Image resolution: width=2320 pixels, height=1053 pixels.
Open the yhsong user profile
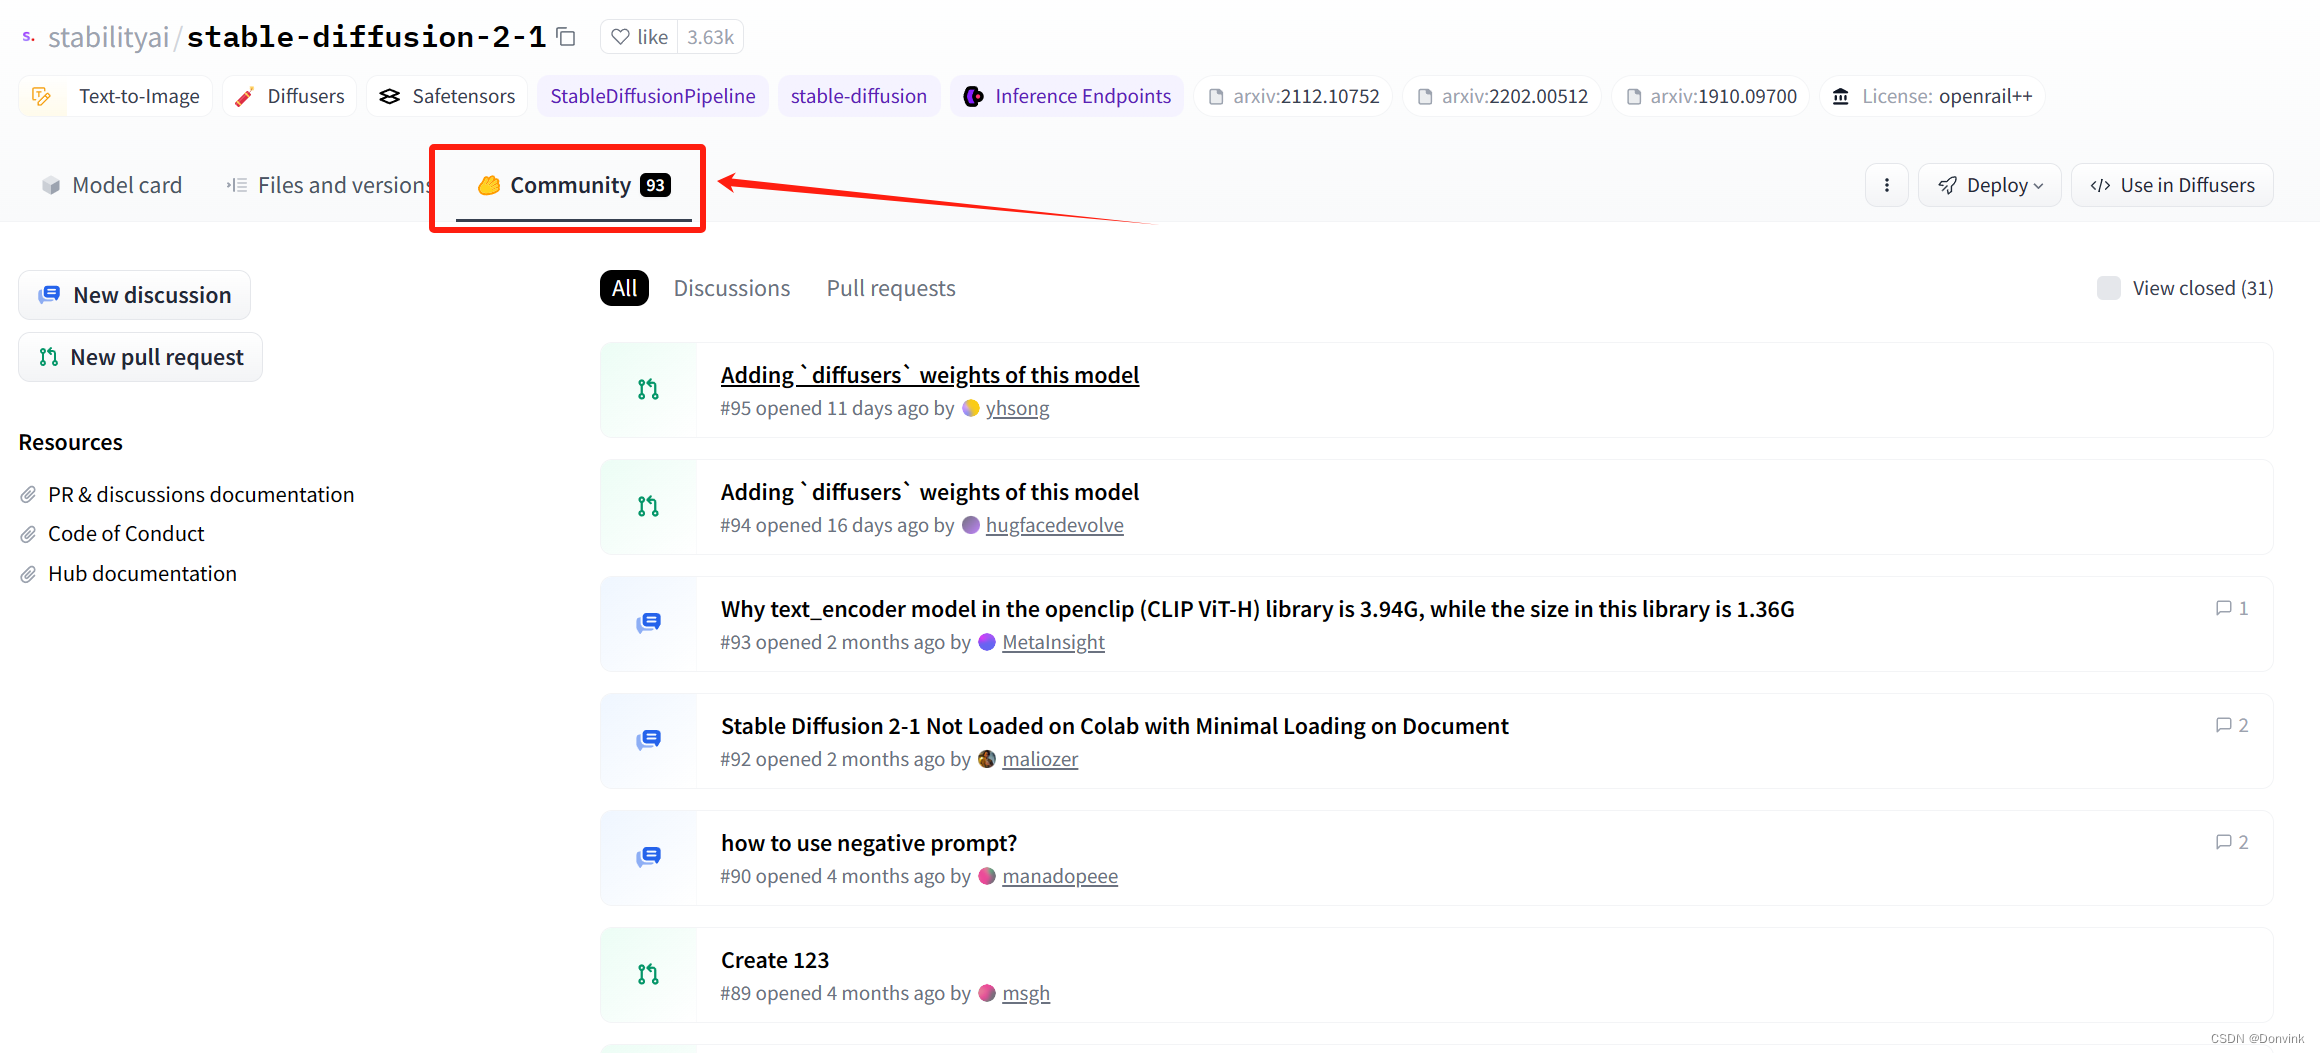point(1017,408)
